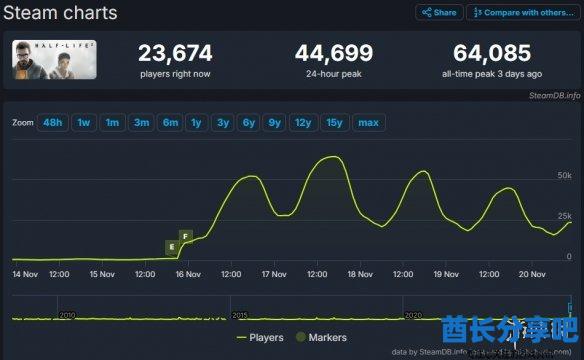Set chart zoom to 1m

[x=112, y=122]
